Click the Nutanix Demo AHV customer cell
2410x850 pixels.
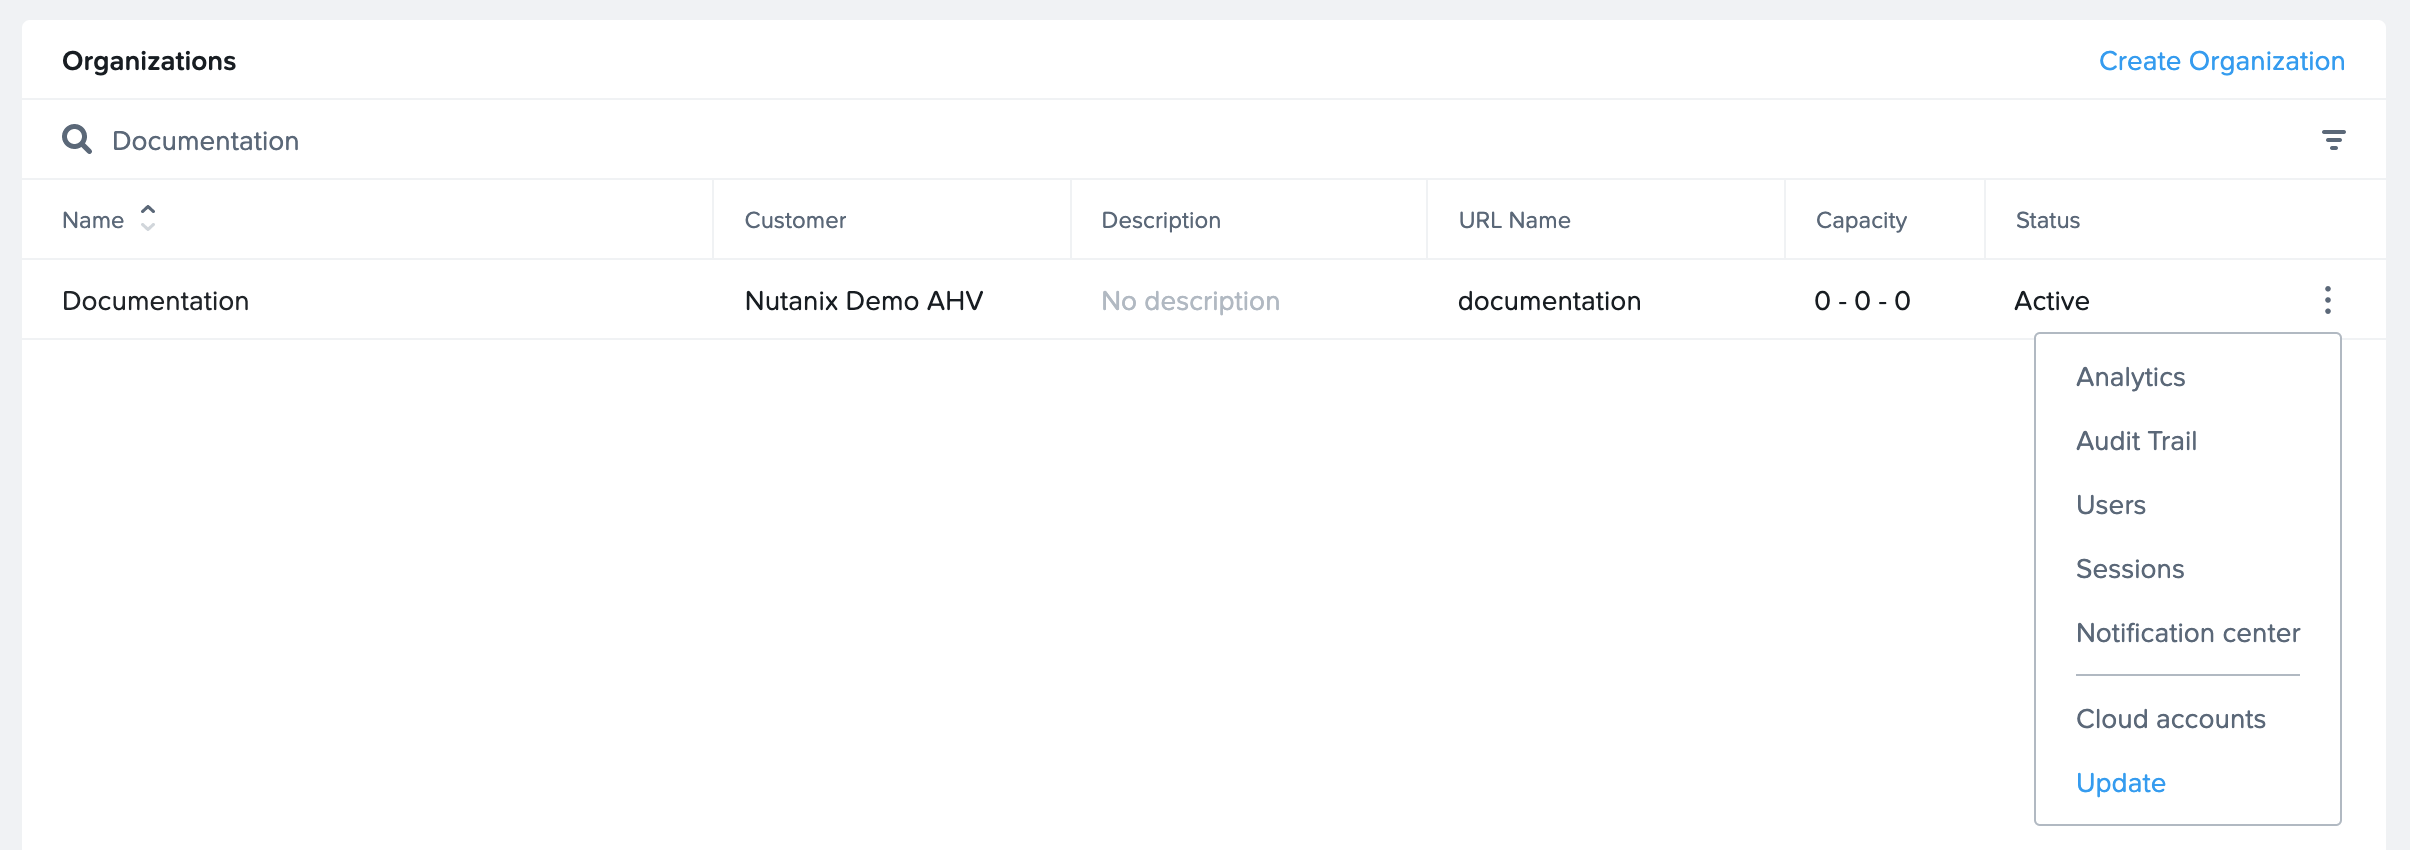click(863, 301)
